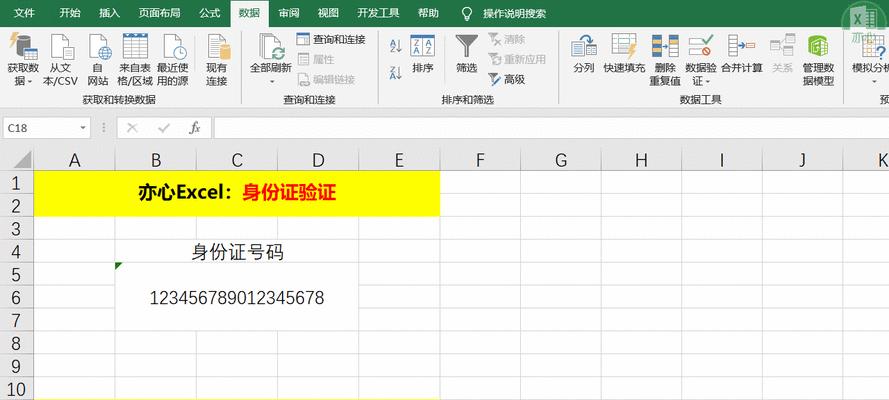Open 管理数据模型 (Manage Data Model)

coord(818,59)
